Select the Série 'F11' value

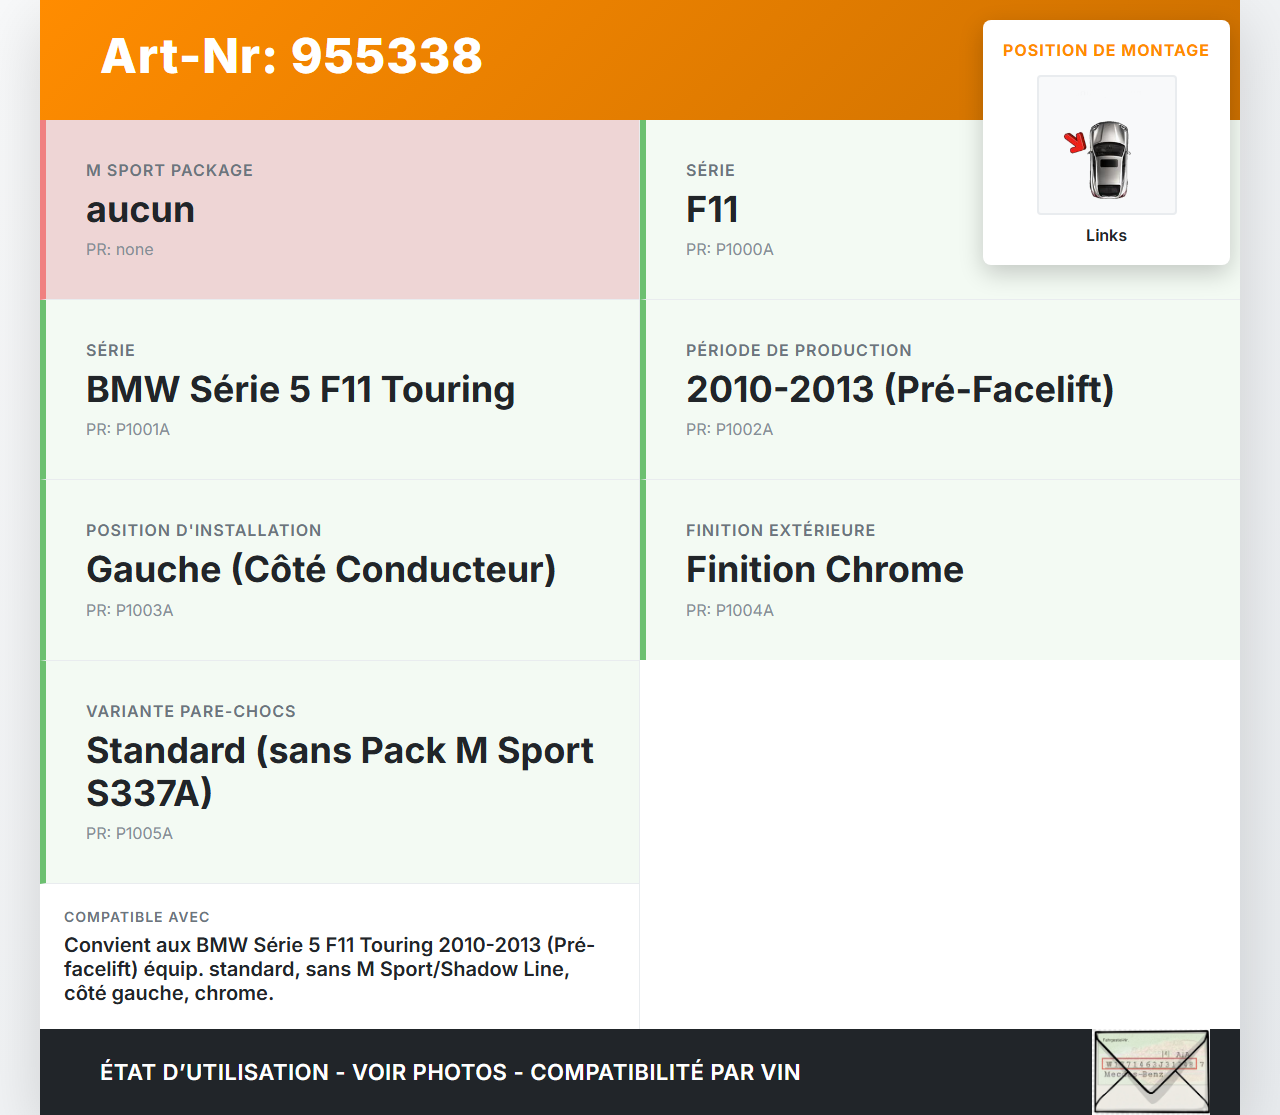(712, 210)
